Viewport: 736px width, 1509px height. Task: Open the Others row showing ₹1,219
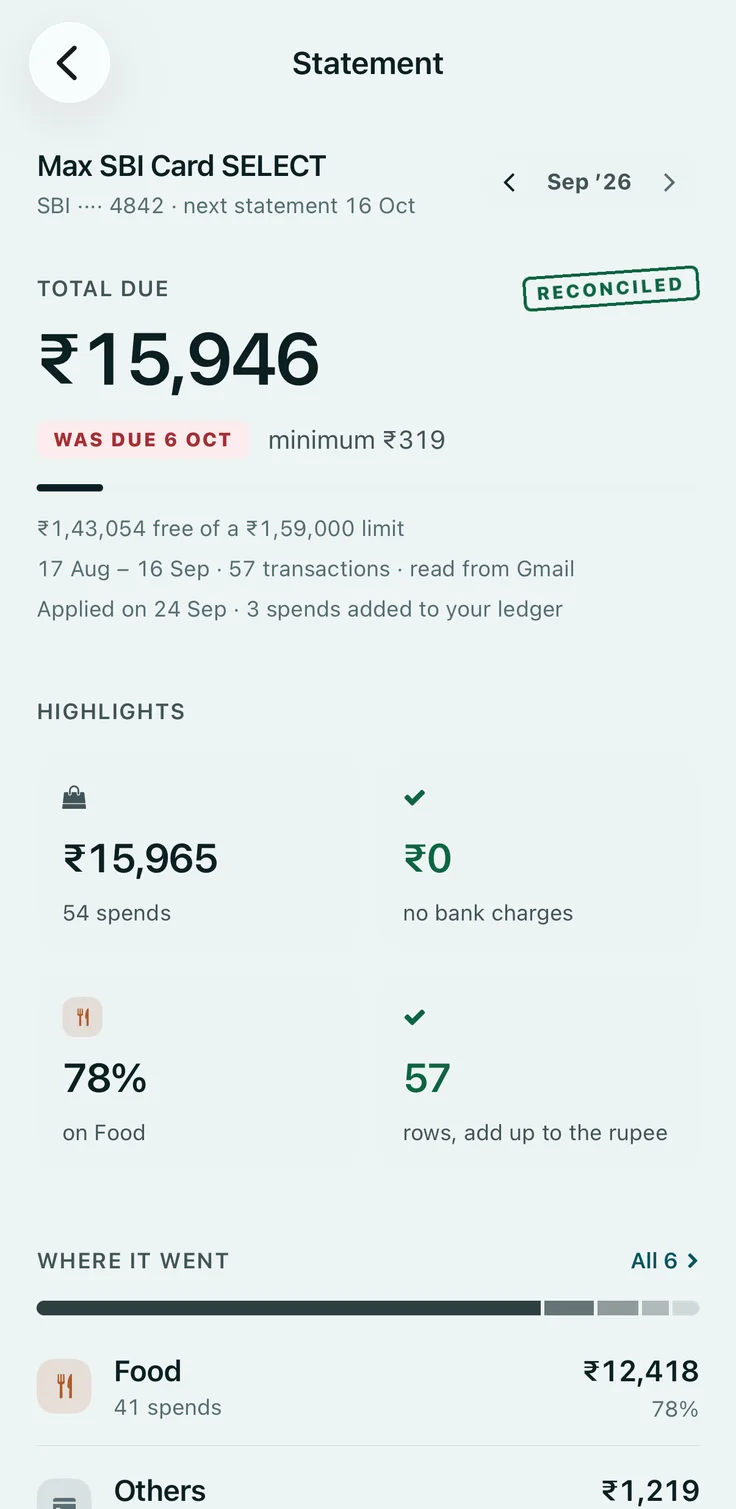[368, 1488]
